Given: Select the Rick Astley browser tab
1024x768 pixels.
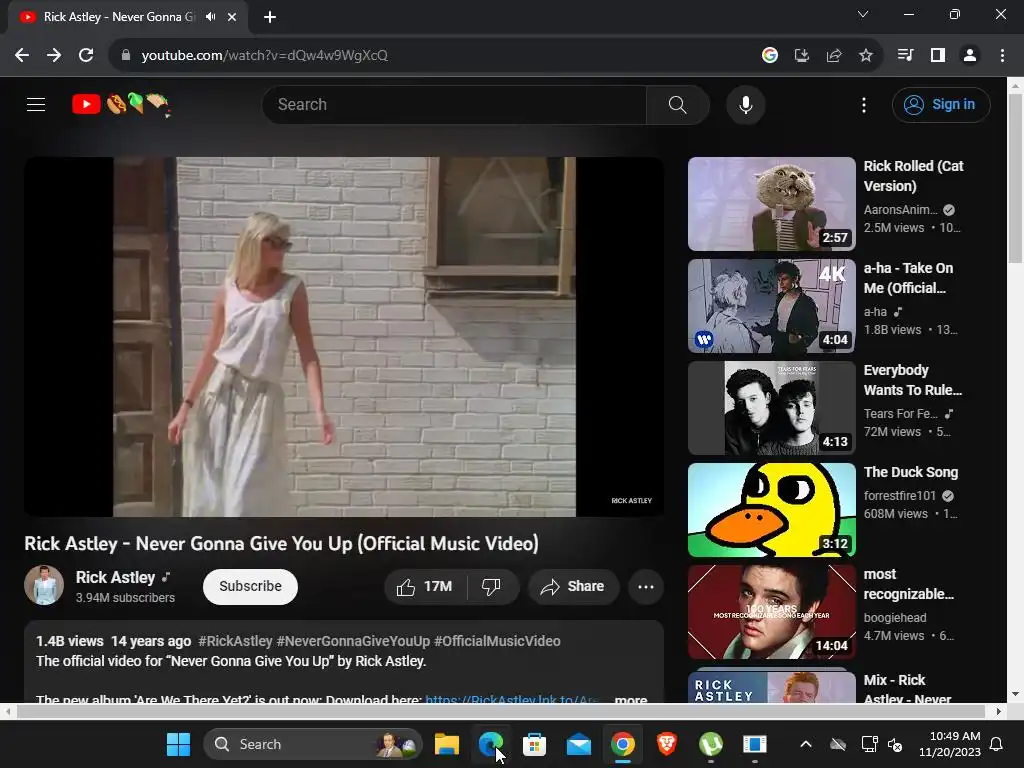Looking at the screenshot, I should 128,17.
